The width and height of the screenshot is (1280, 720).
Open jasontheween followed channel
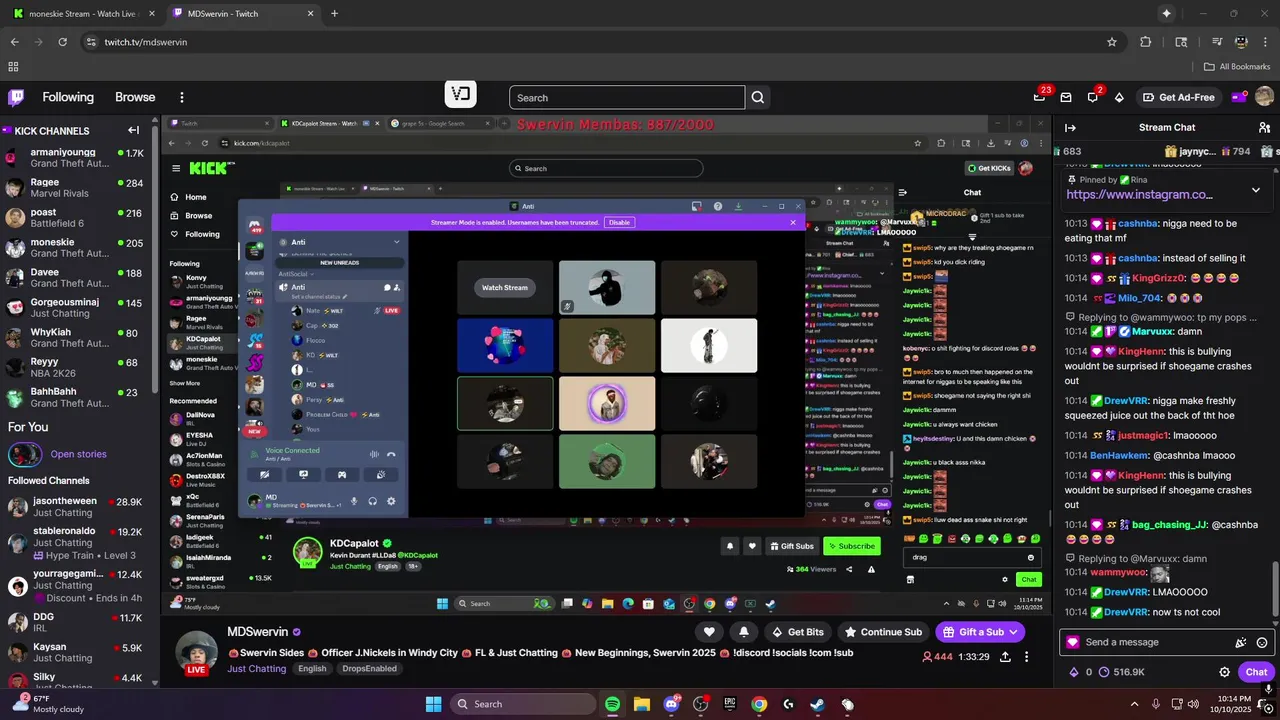76,506
